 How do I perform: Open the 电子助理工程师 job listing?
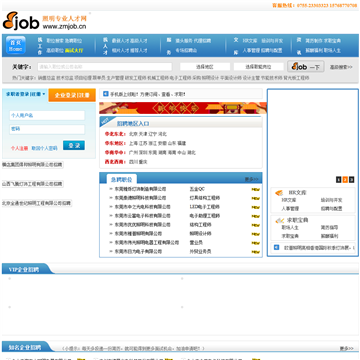pos(204,216)
